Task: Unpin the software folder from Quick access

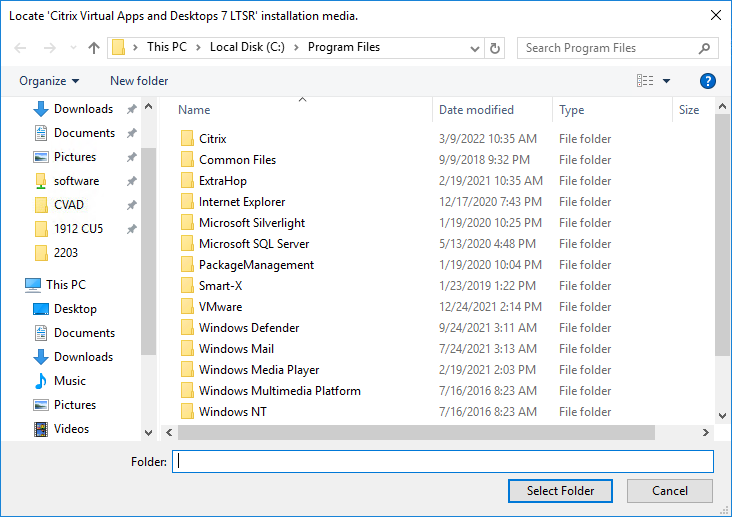Action: [131, 181]
